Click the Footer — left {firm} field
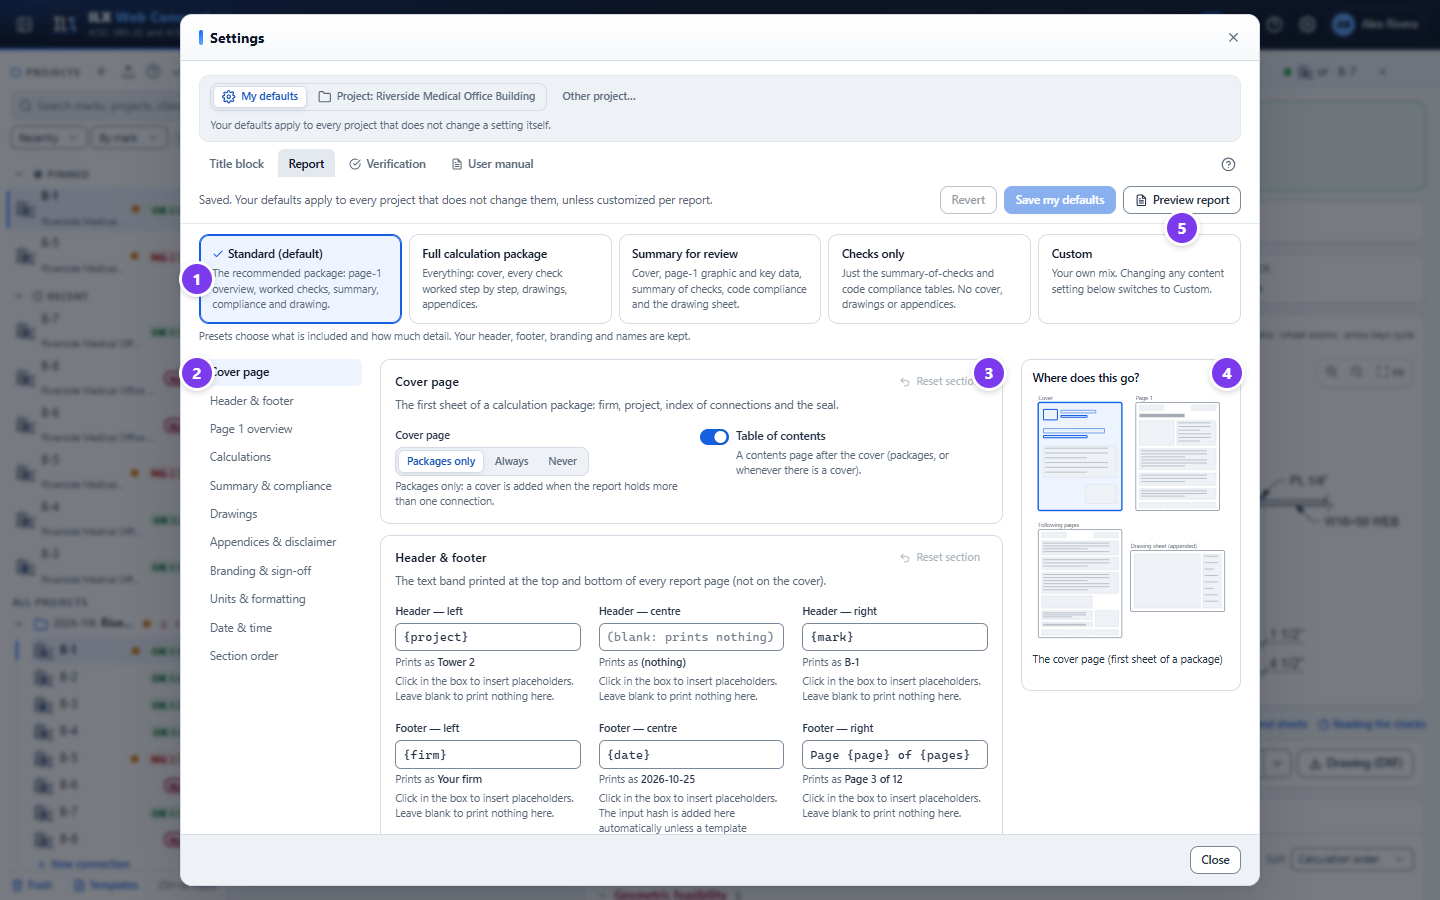 488,755
